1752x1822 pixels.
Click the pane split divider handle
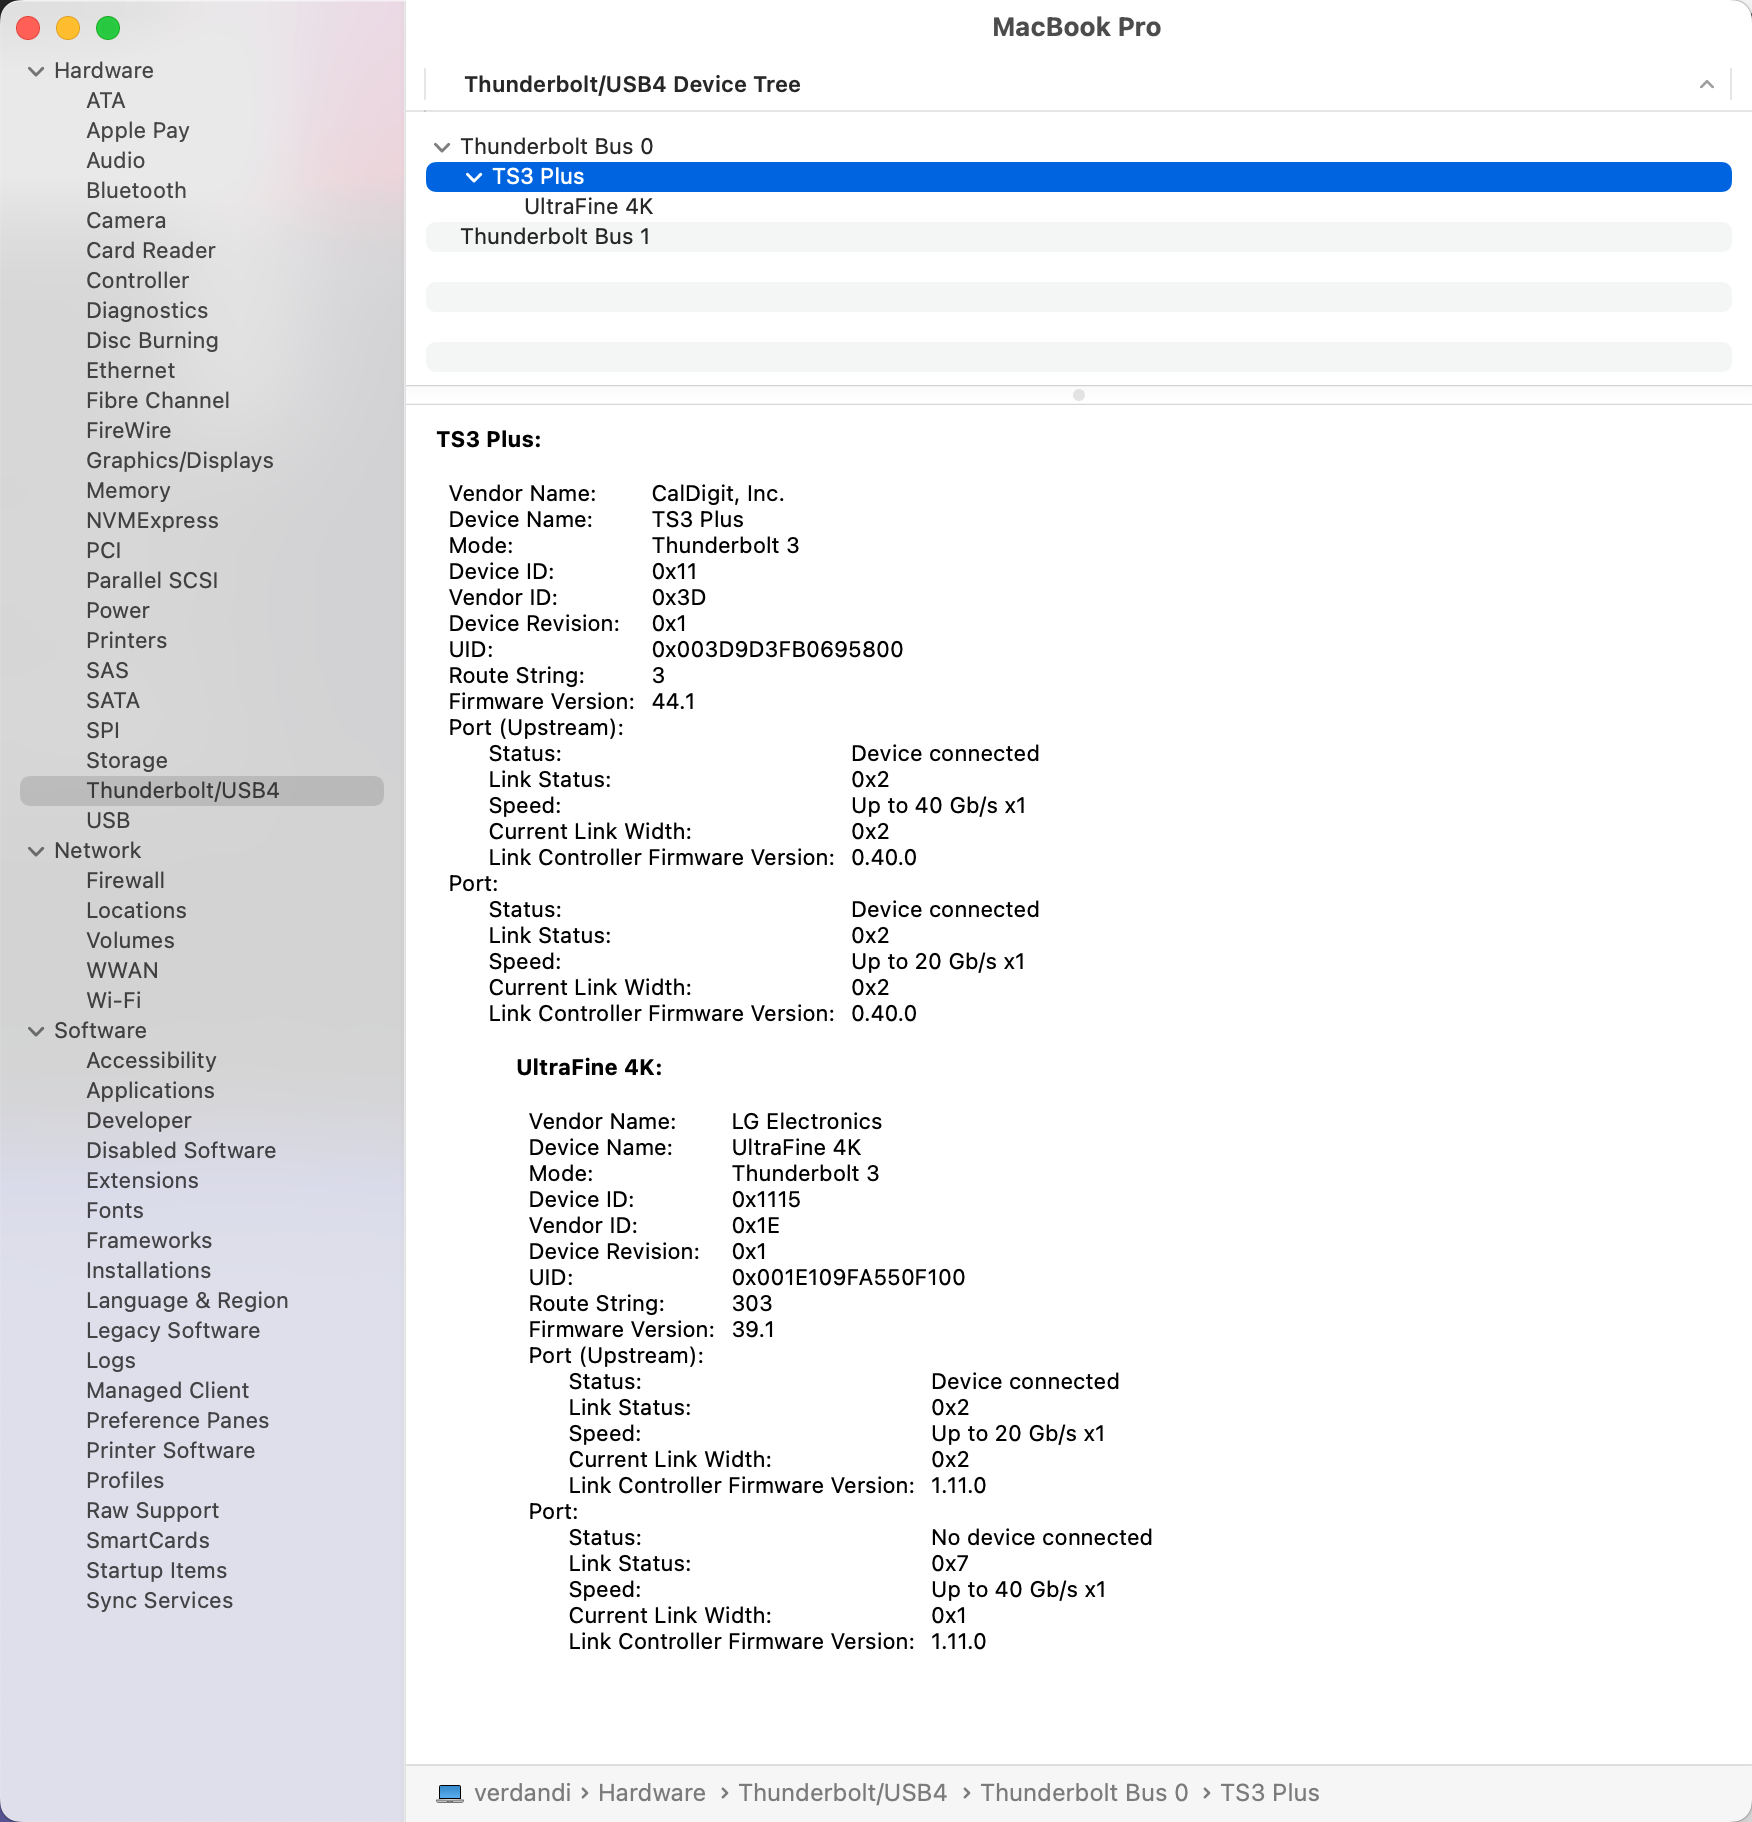point(1079,395)
